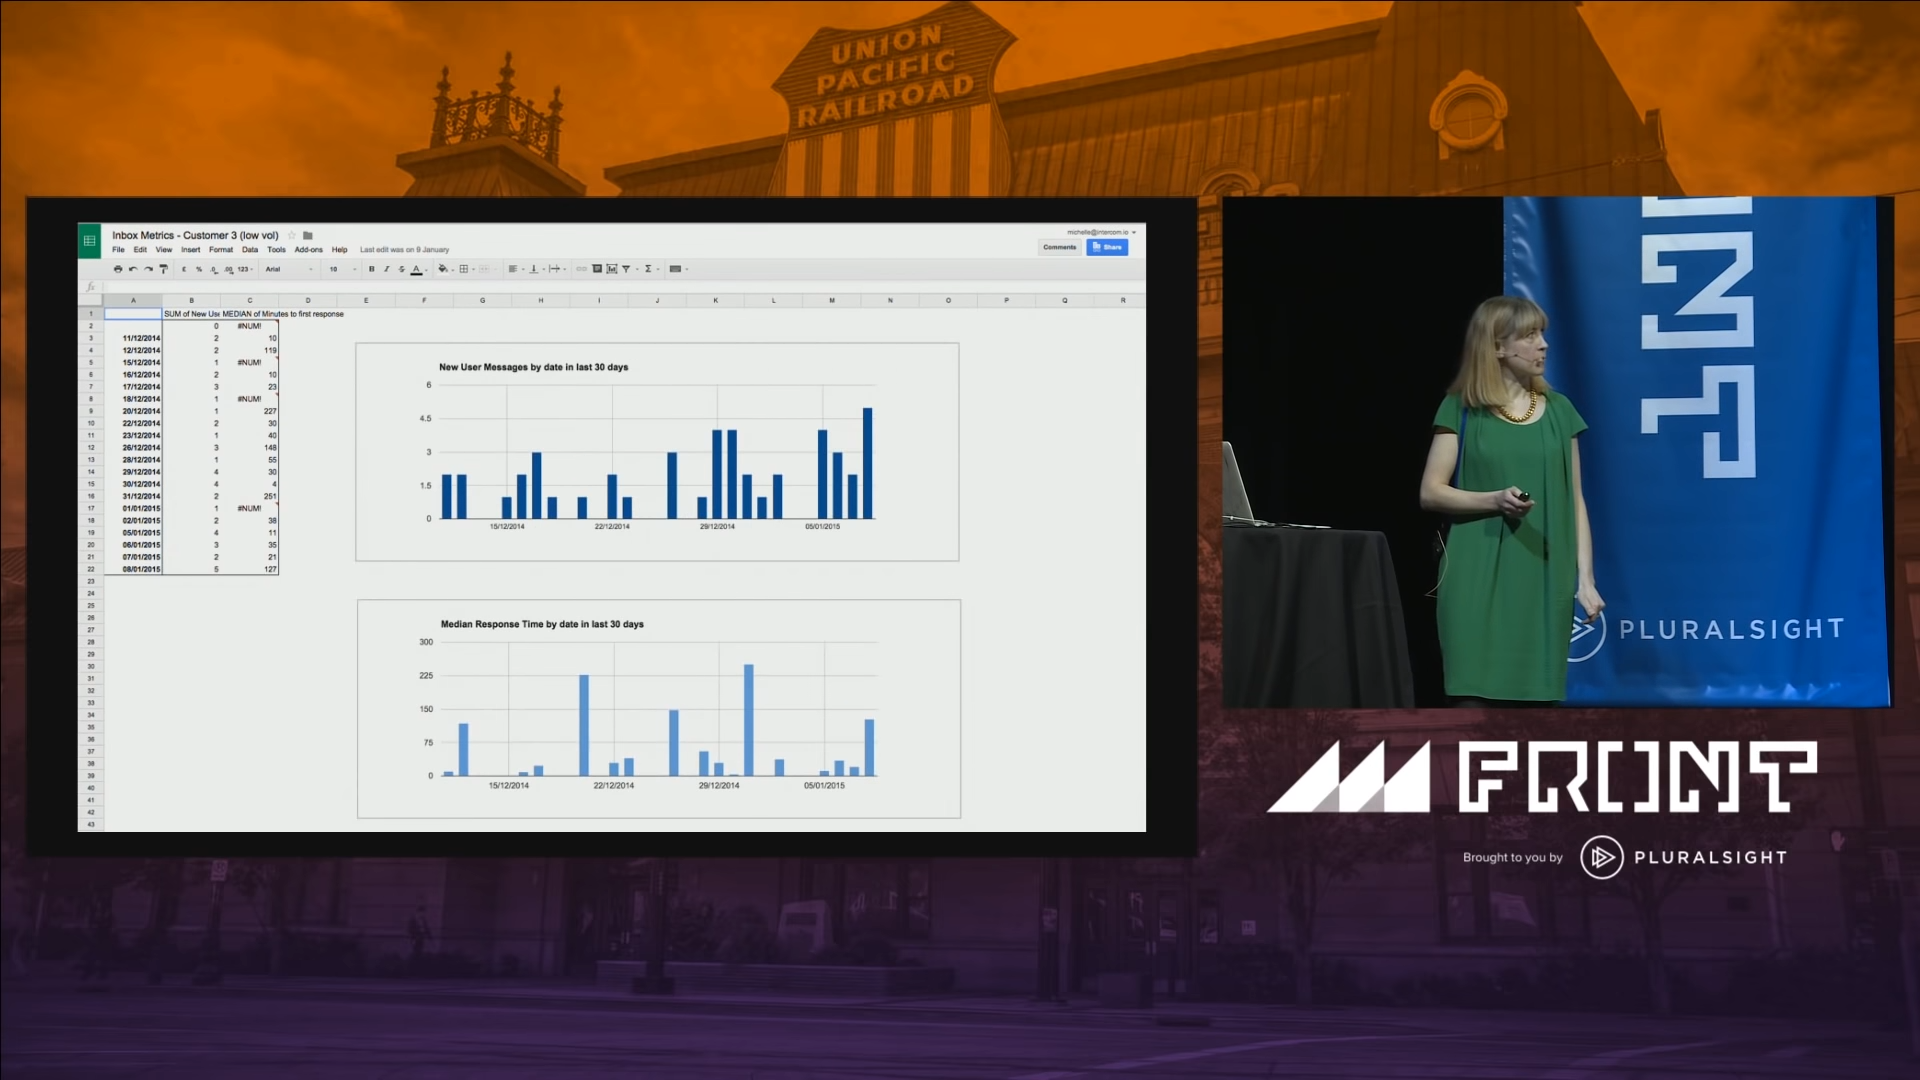The width and height of the screenshot is (1920, 1080).
Task: Select column A header
Action: (x=133, y=300)
